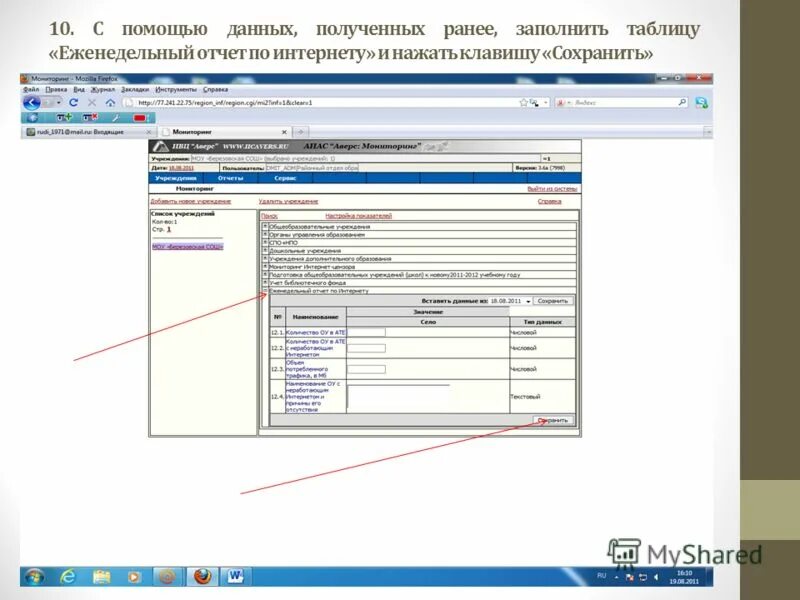Click the ИВЦ «Аверс» logo in the header

click(x=186, y=145)
